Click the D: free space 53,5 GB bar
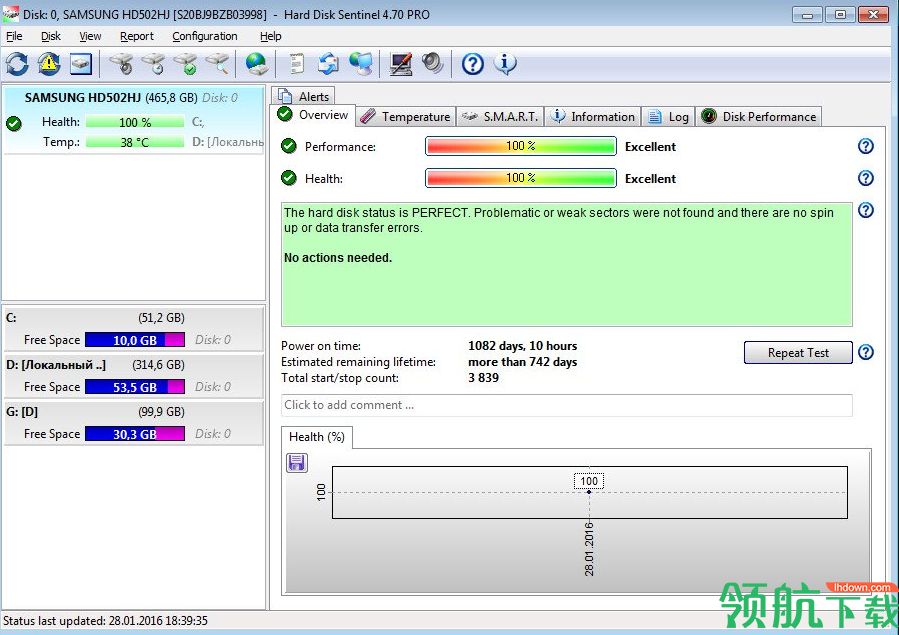Viewport: 899px width, 635px height. click(x=135, y=387)
